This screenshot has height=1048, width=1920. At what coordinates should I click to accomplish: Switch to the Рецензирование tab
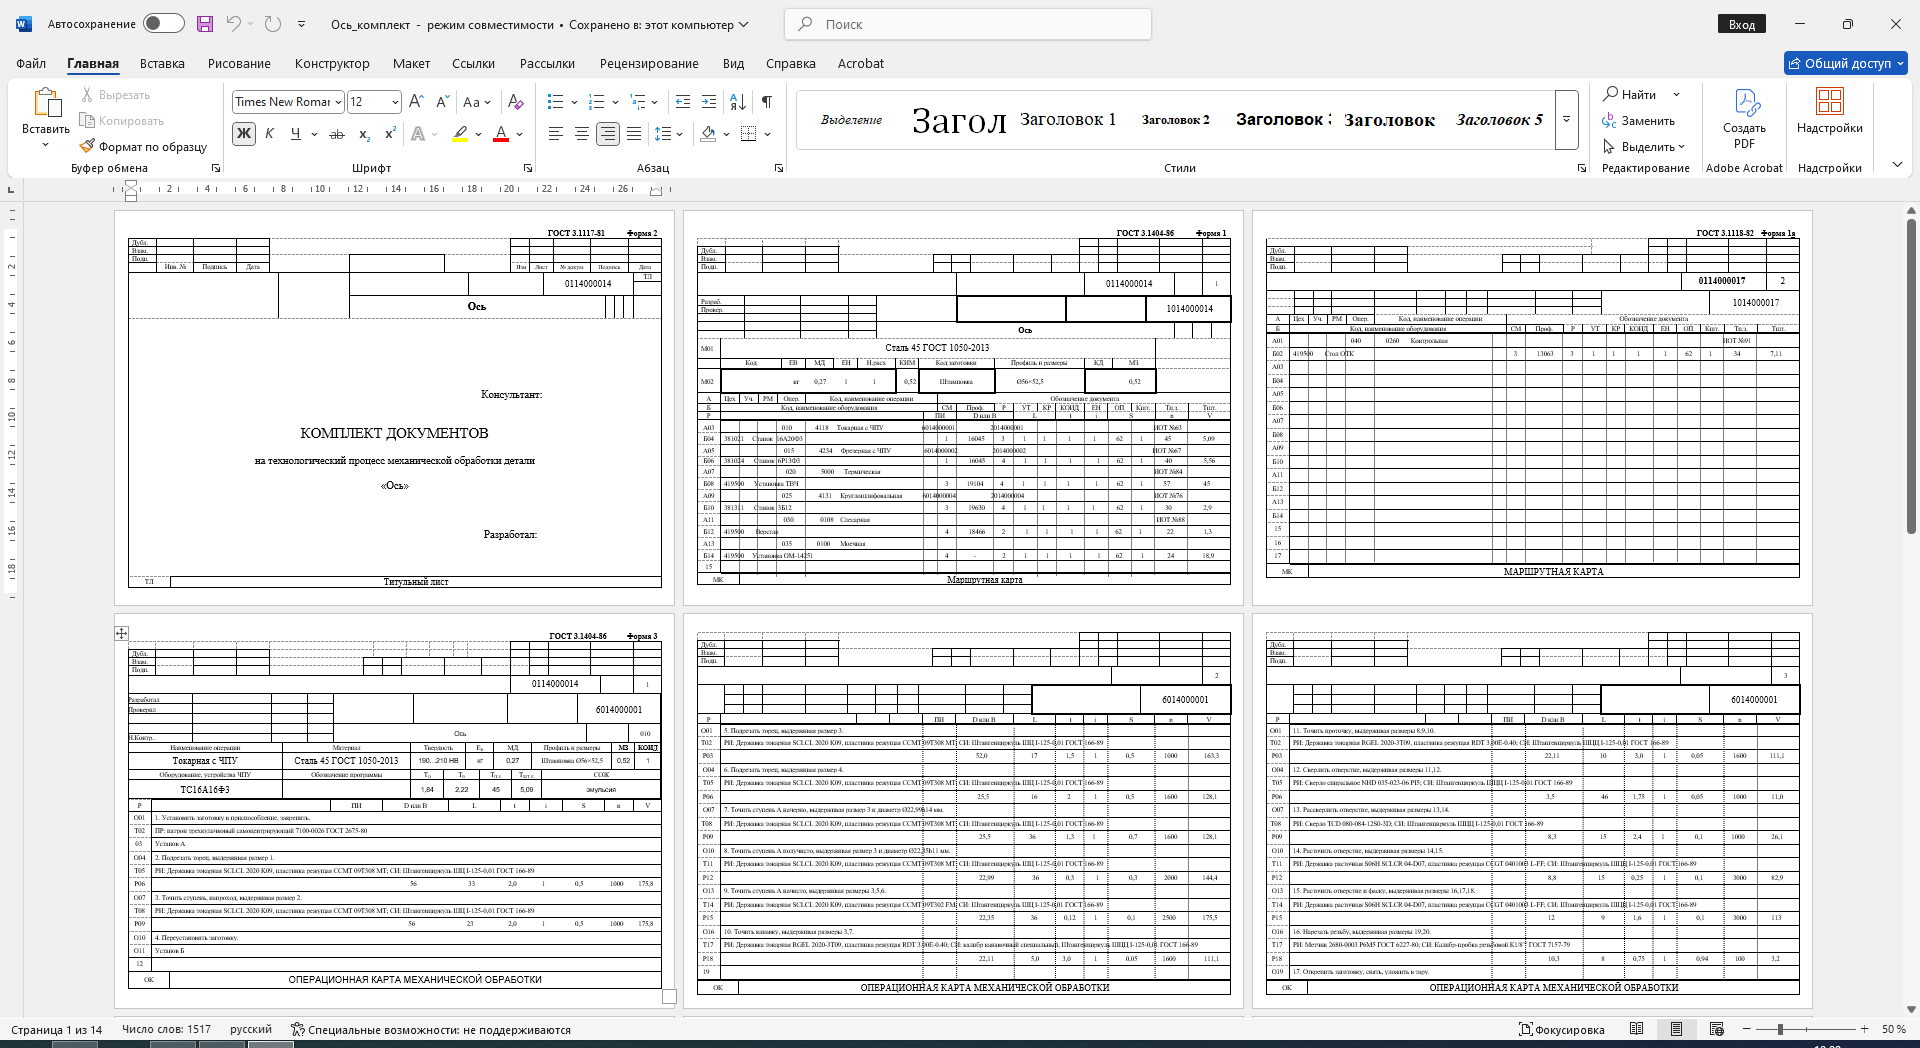649,63
